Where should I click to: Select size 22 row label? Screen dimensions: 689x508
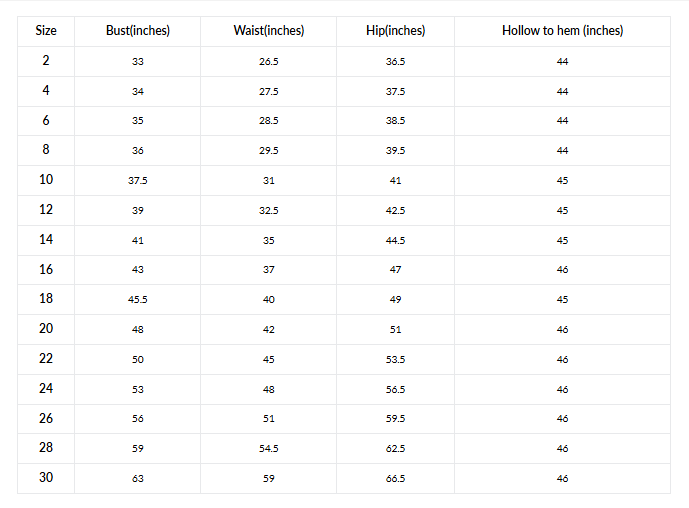click(46, 358)
